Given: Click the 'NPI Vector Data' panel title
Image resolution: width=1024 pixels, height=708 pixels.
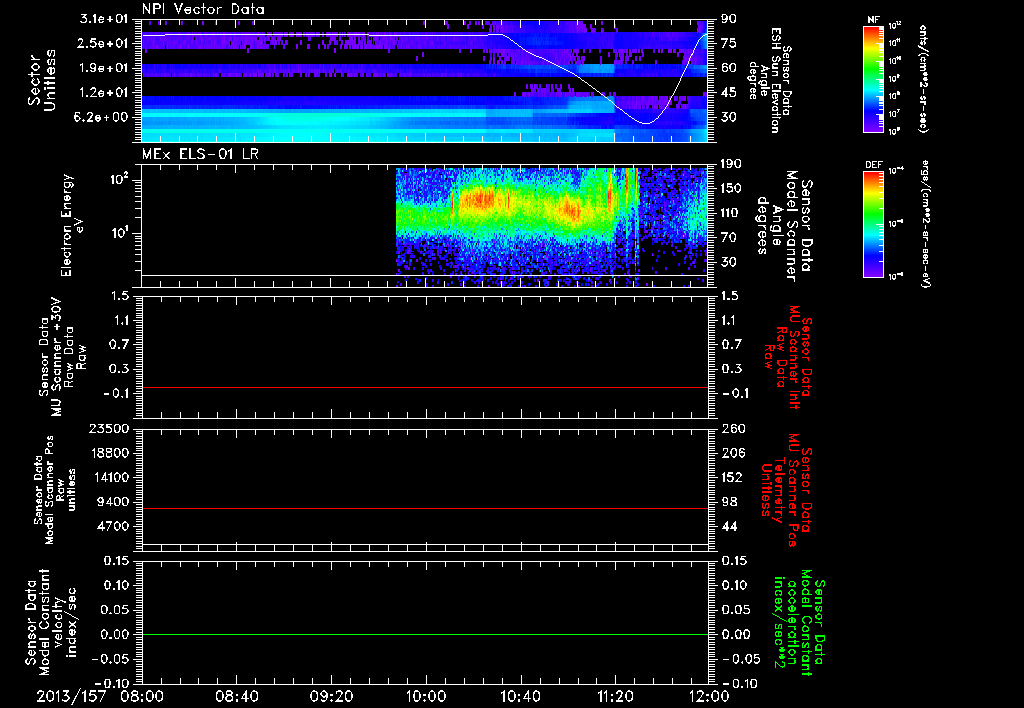Looking at the screenshot, I should point(203,9).
